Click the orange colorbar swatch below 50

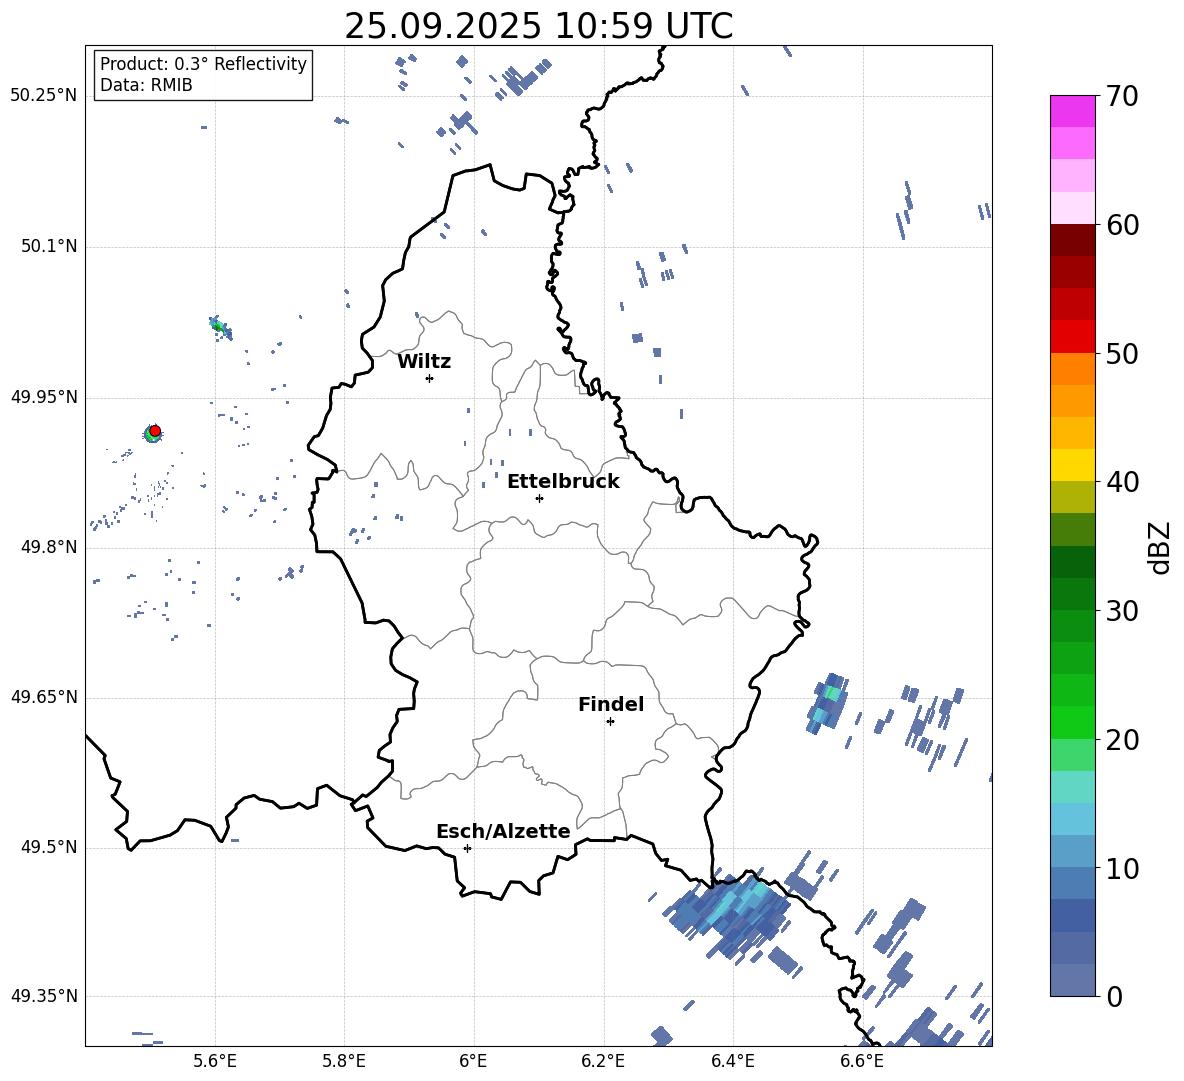(1072, 369)
